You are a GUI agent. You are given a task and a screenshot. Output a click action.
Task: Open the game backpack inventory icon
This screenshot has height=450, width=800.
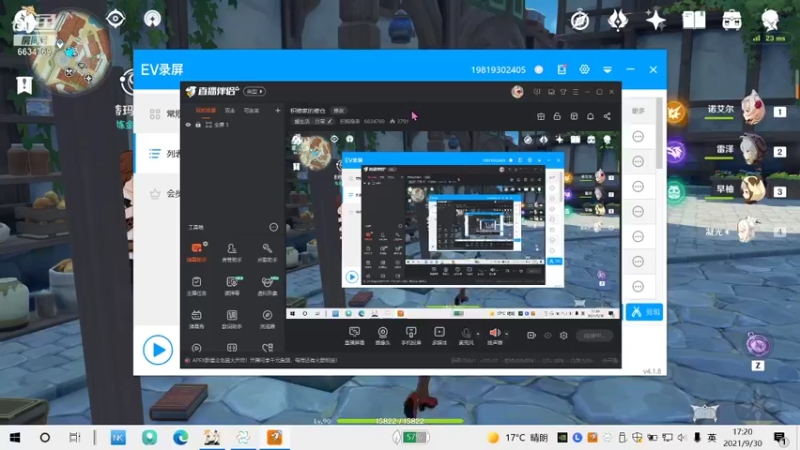732,20
